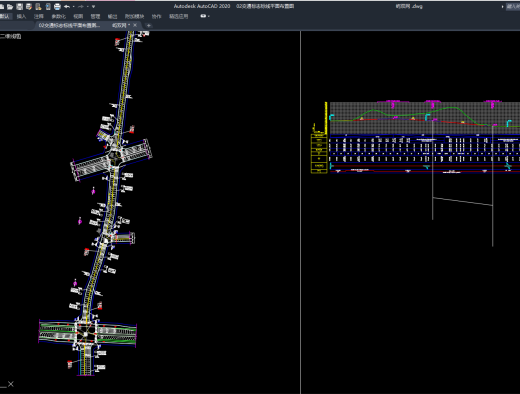The height and width of the screenshot is (394, 520).
Task: Create a new drawing tab with plus button
Action: click(x=149, y=25)
